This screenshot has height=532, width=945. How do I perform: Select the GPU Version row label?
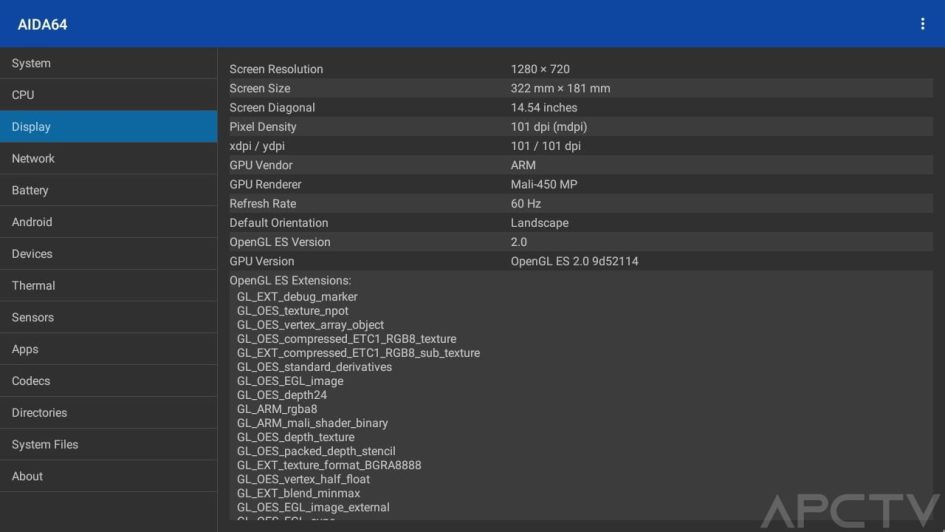pos(262,261)
